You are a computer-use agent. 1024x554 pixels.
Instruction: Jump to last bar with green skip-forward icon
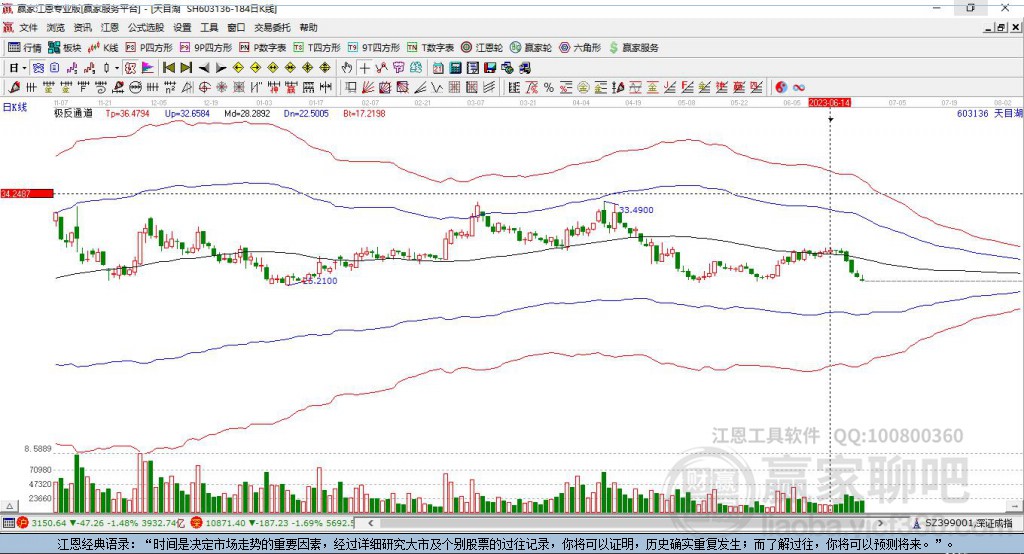click(186, 68)
